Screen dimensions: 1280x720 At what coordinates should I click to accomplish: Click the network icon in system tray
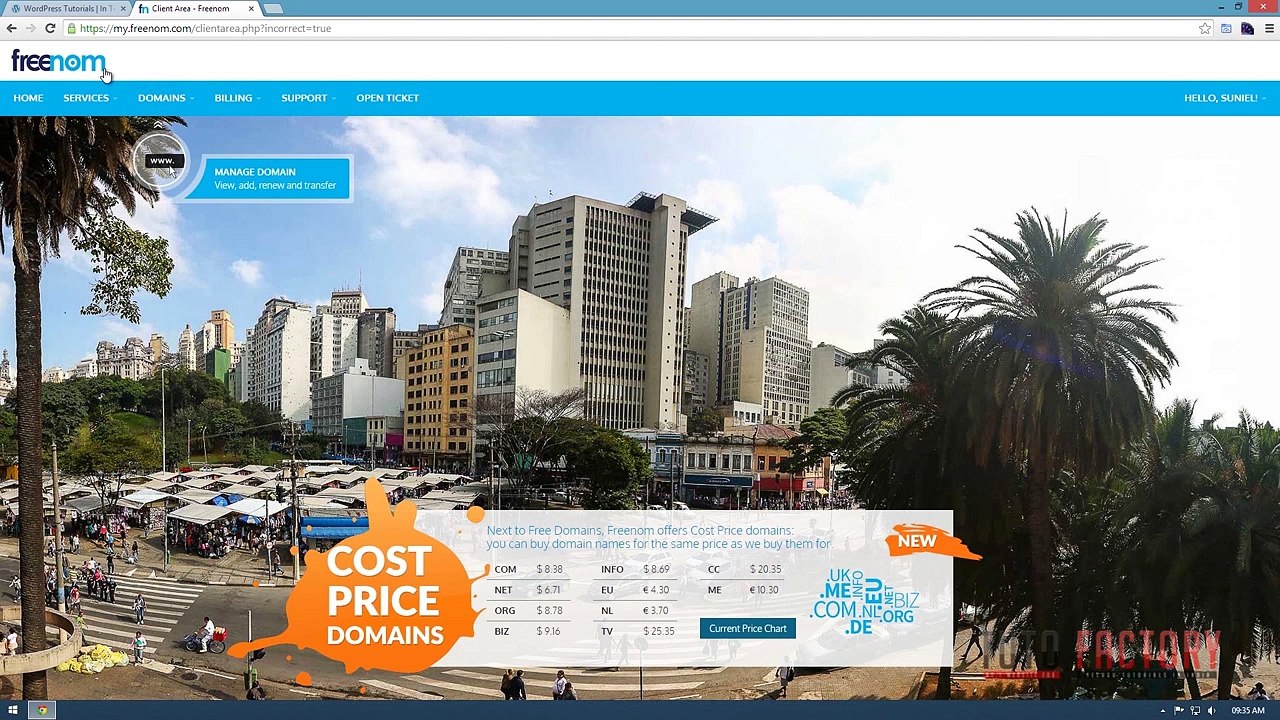click(1195, 710)
